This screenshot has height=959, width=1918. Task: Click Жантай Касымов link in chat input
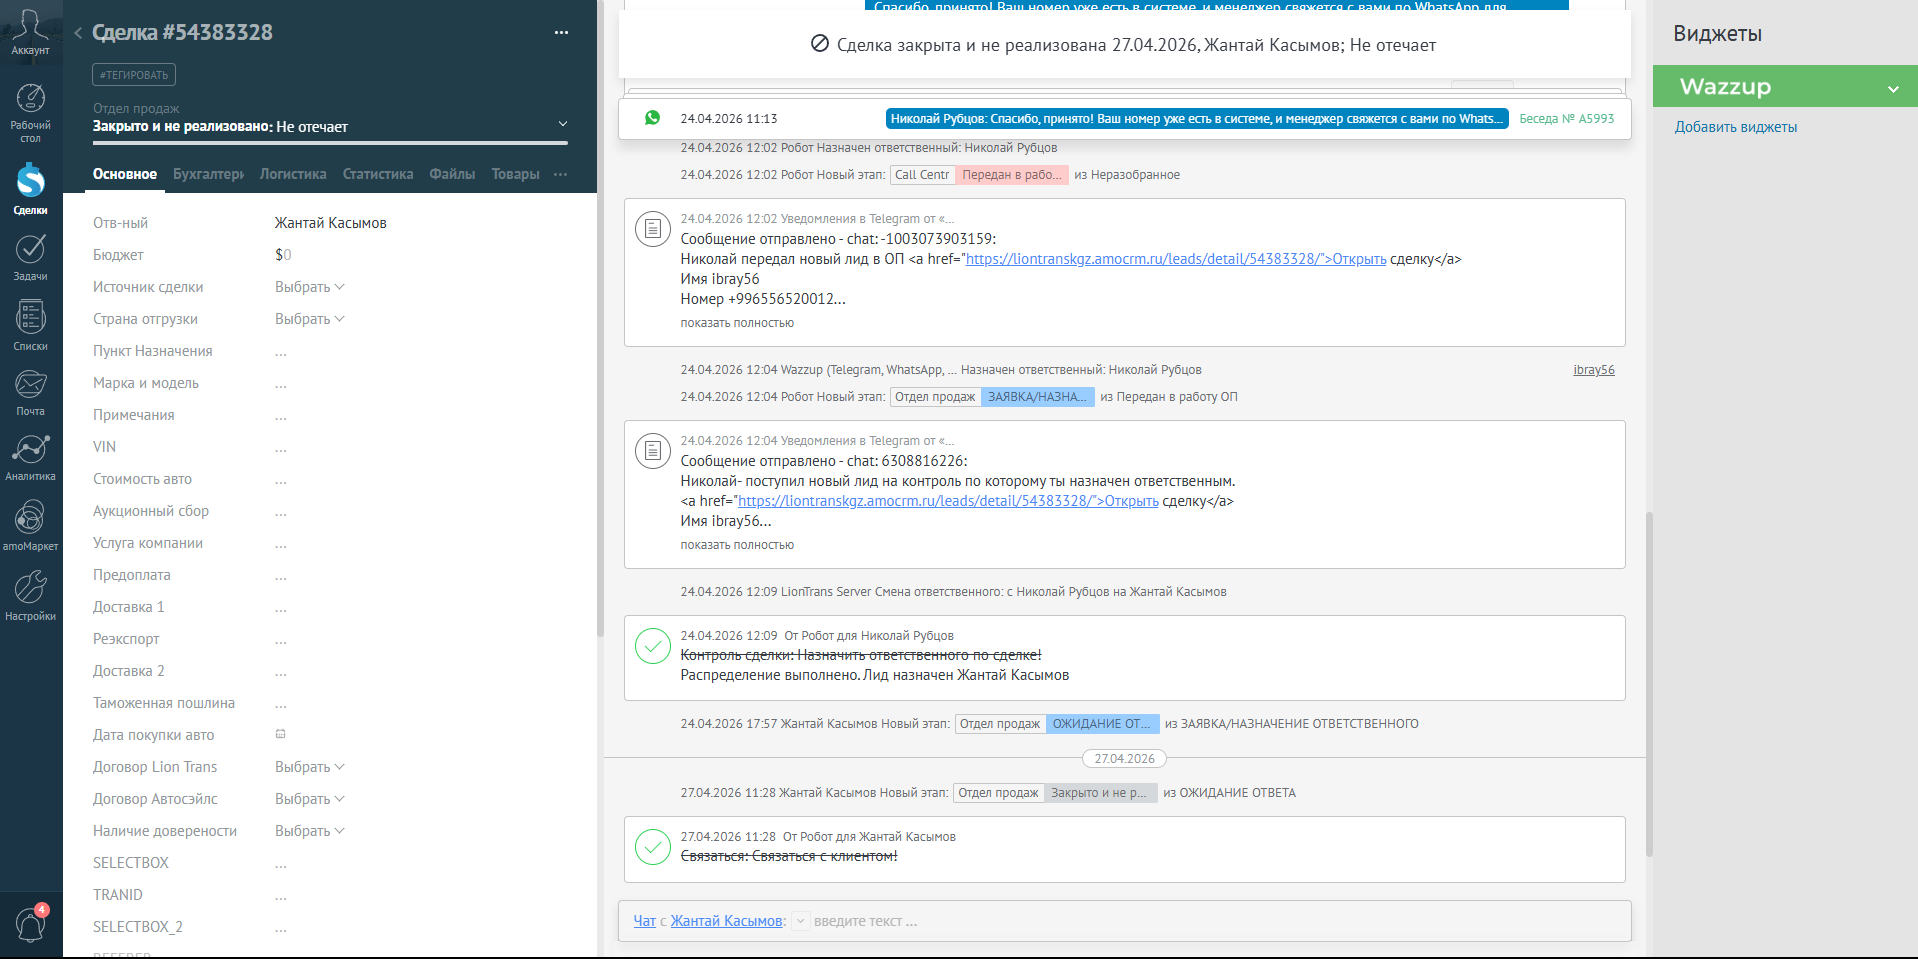727,921
